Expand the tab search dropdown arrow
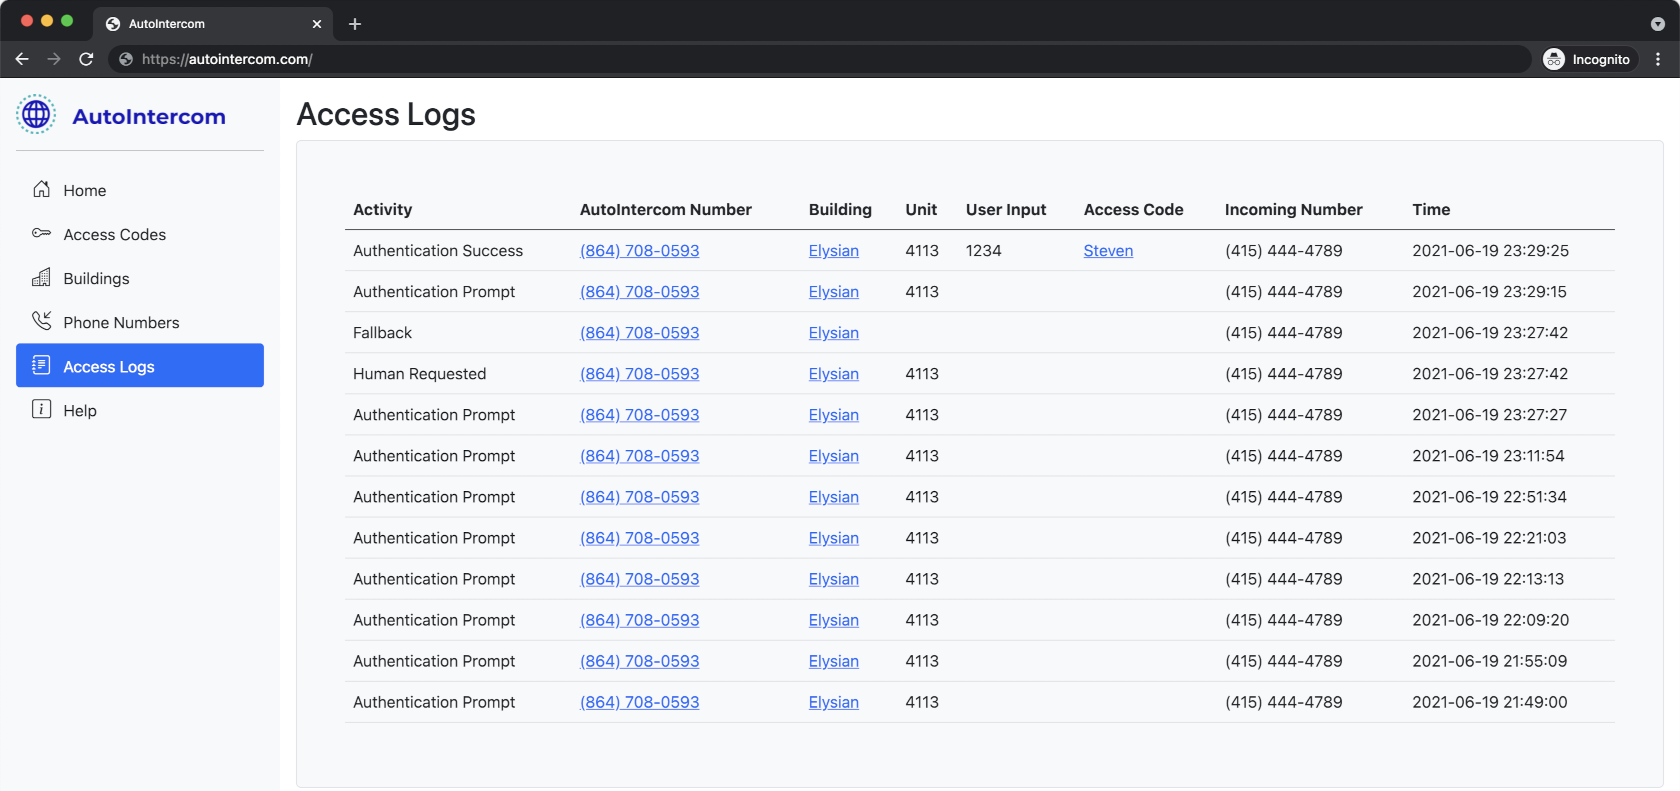Image resolution: width=1680 pixels, height=791 pixels. click(1658, 24)
